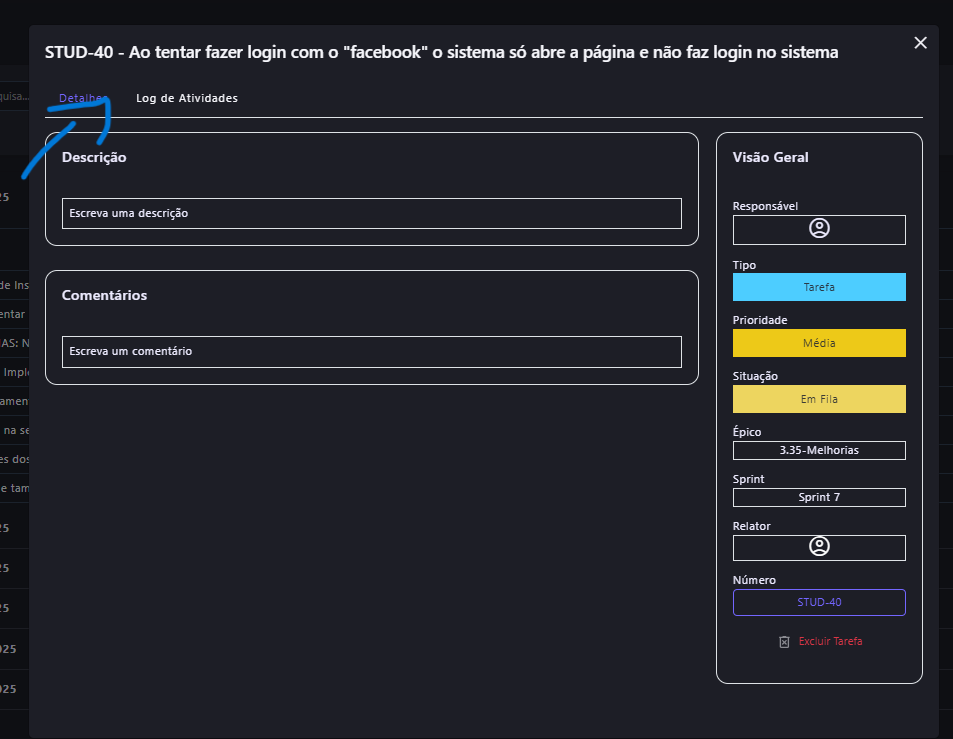
Task: Click the trash icon beside Excluir Tarefa
Action: pyautogui.click(x=785, y=641)
